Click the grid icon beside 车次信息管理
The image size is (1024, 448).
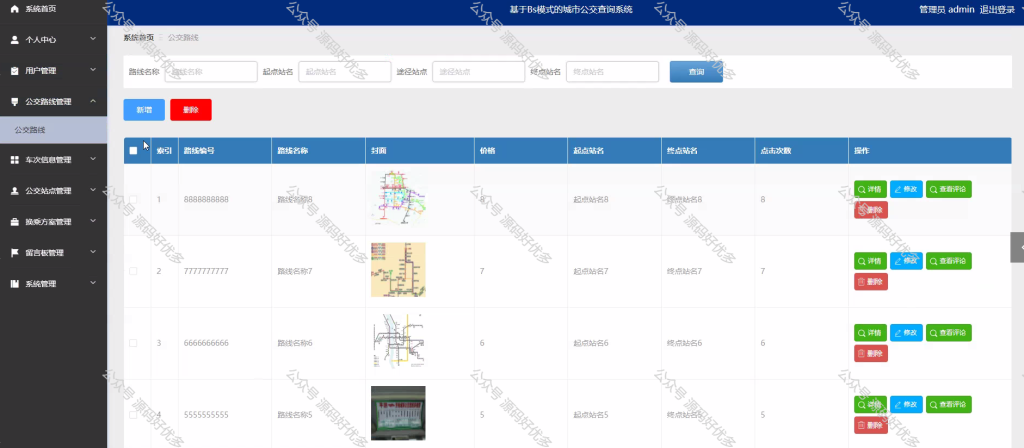14,160
